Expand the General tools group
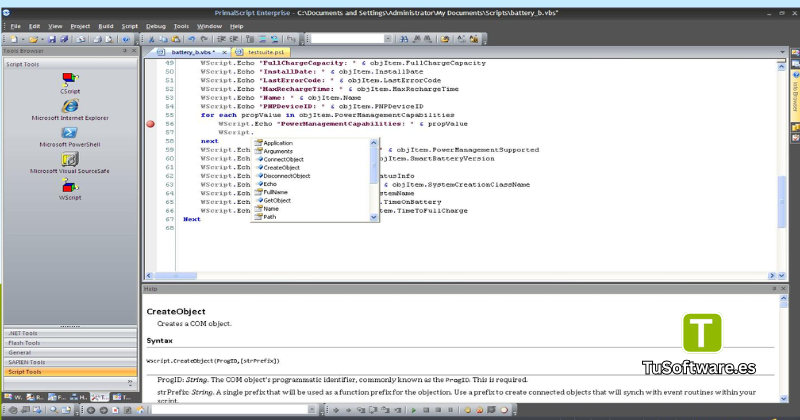 (70, 353)
